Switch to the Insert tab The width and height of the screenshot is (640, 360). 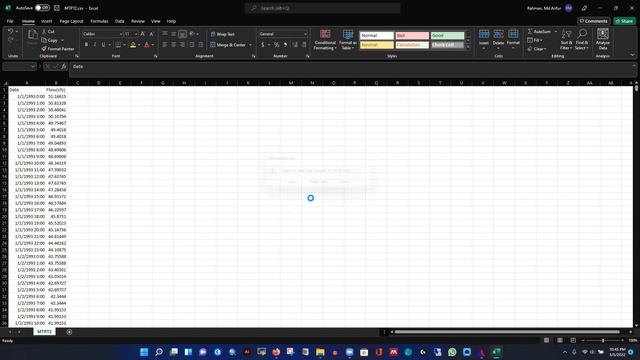[x=47, y=21]
